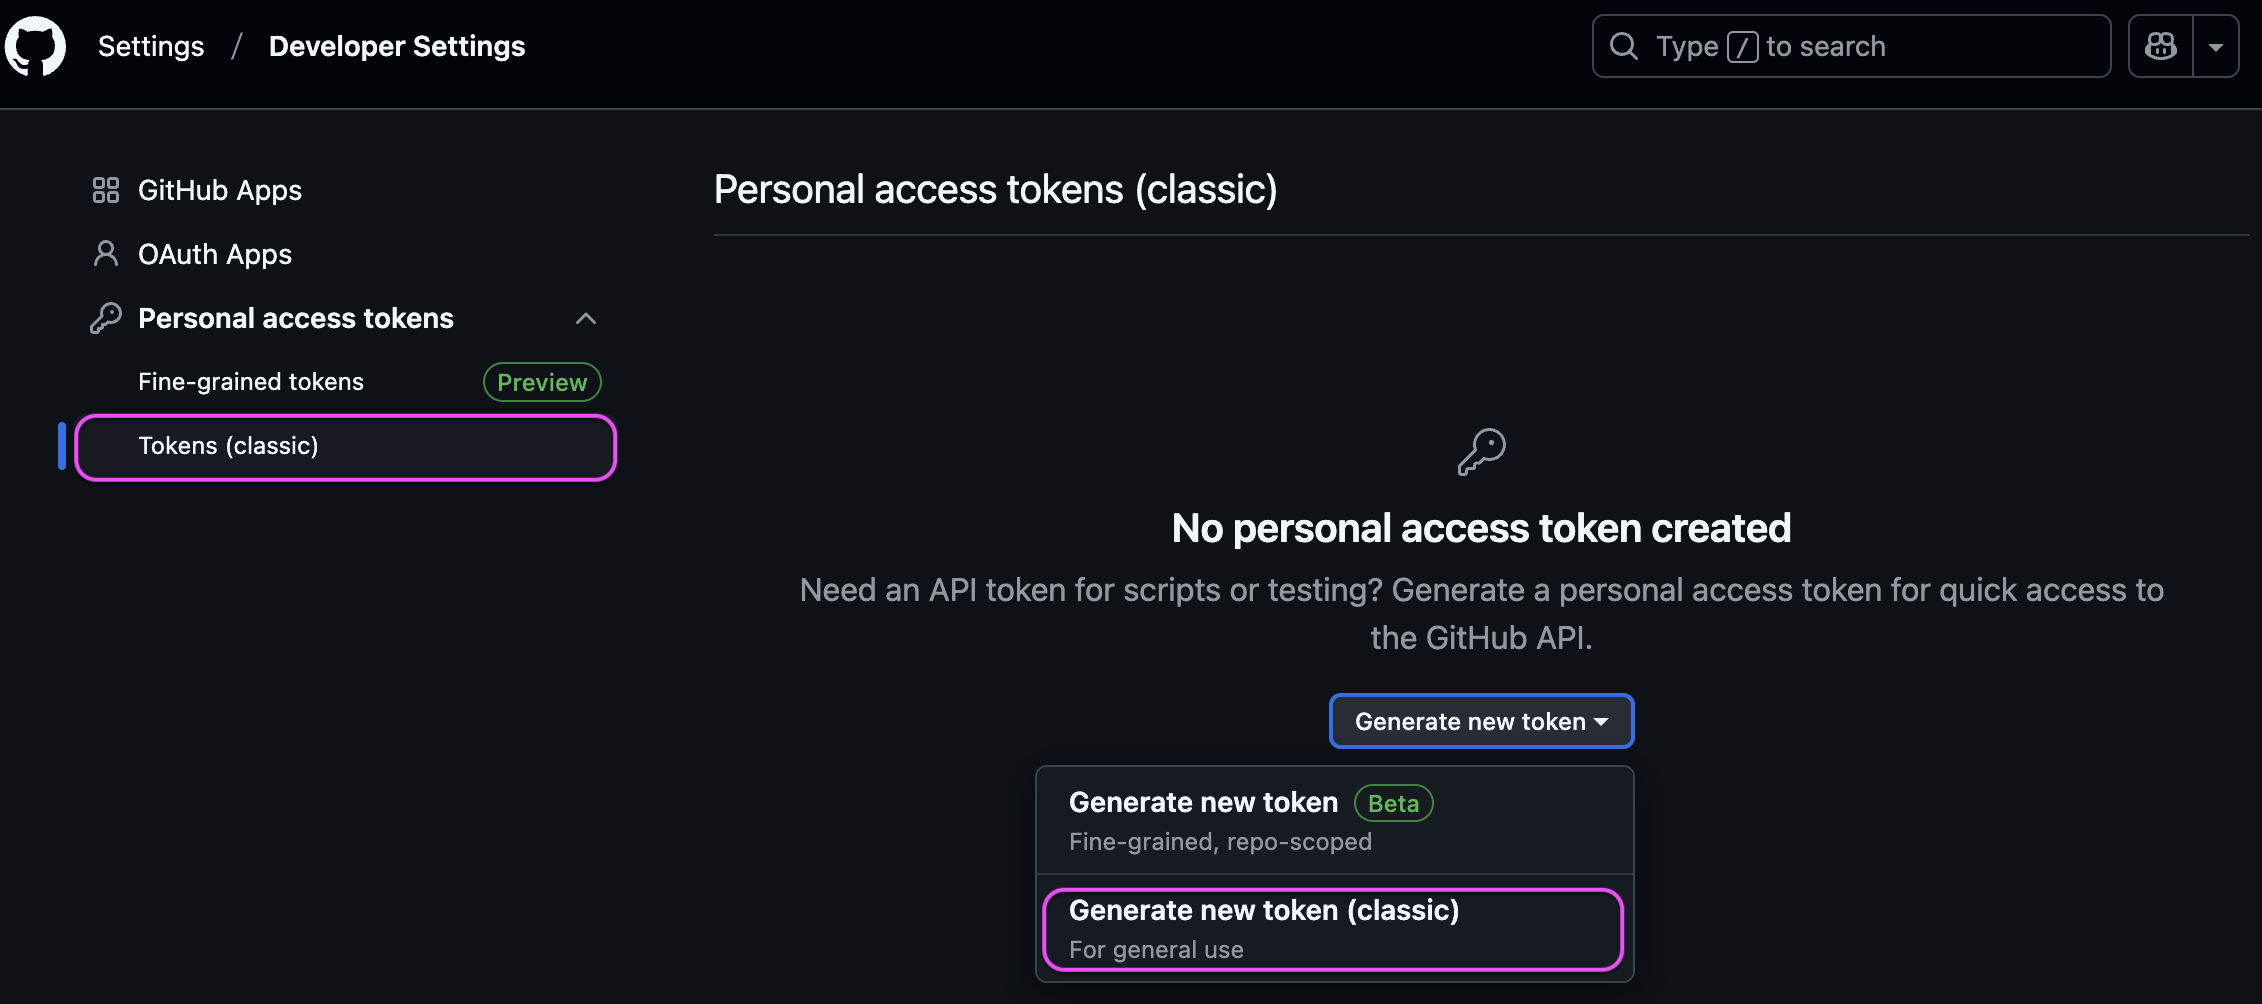
Task: Go to Settings breadcrumb link
Action: pos(151,46)
